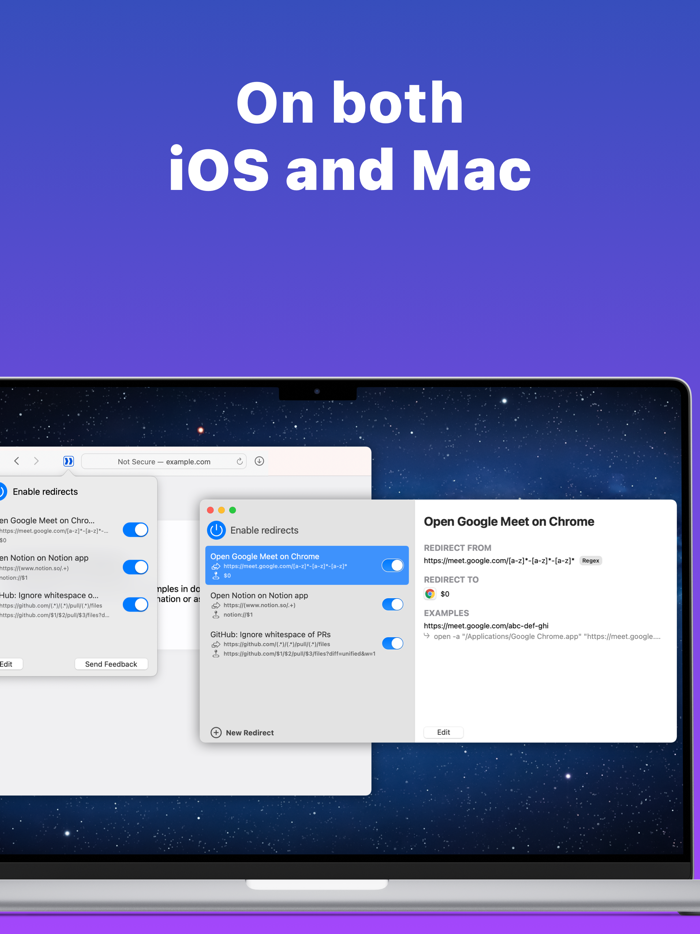Image resolution: width=700 pixels, height=934 pixels.
Task: Select the Open Notion on Notion app row
Action: tap(307, 605)
